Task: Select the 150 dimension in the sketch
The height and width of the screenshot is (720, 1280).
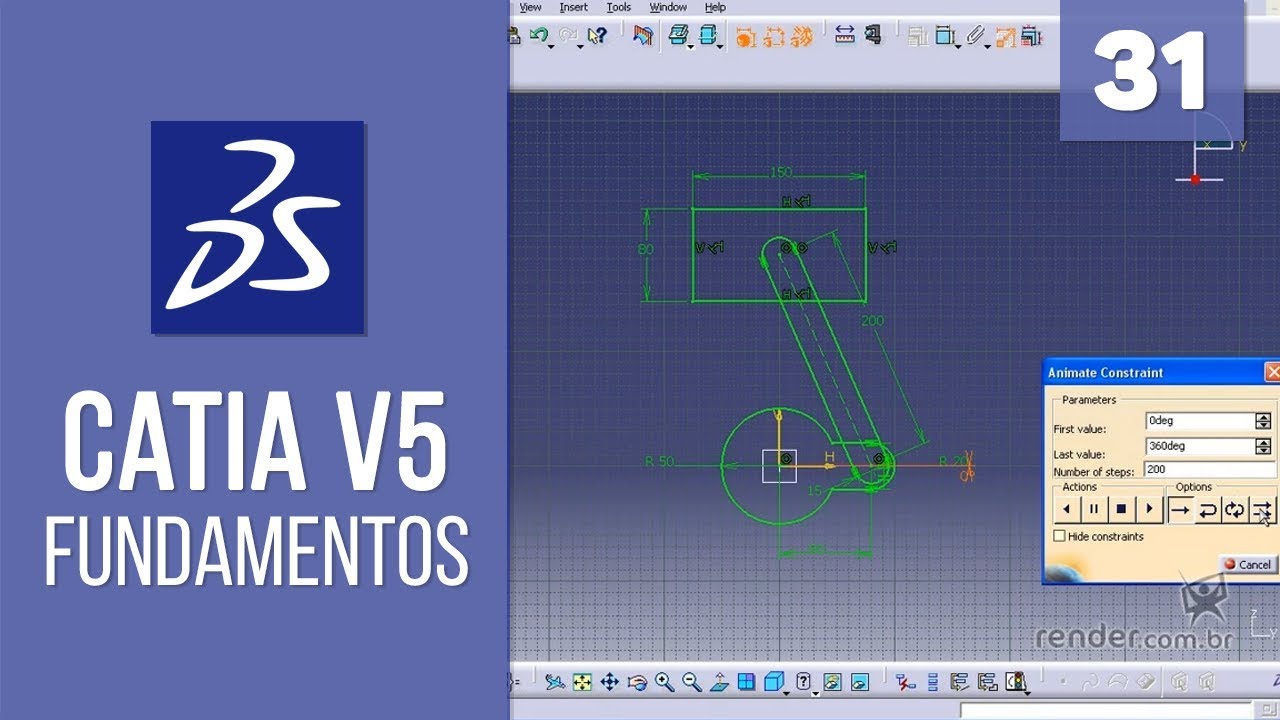Action: click(781, 173)
